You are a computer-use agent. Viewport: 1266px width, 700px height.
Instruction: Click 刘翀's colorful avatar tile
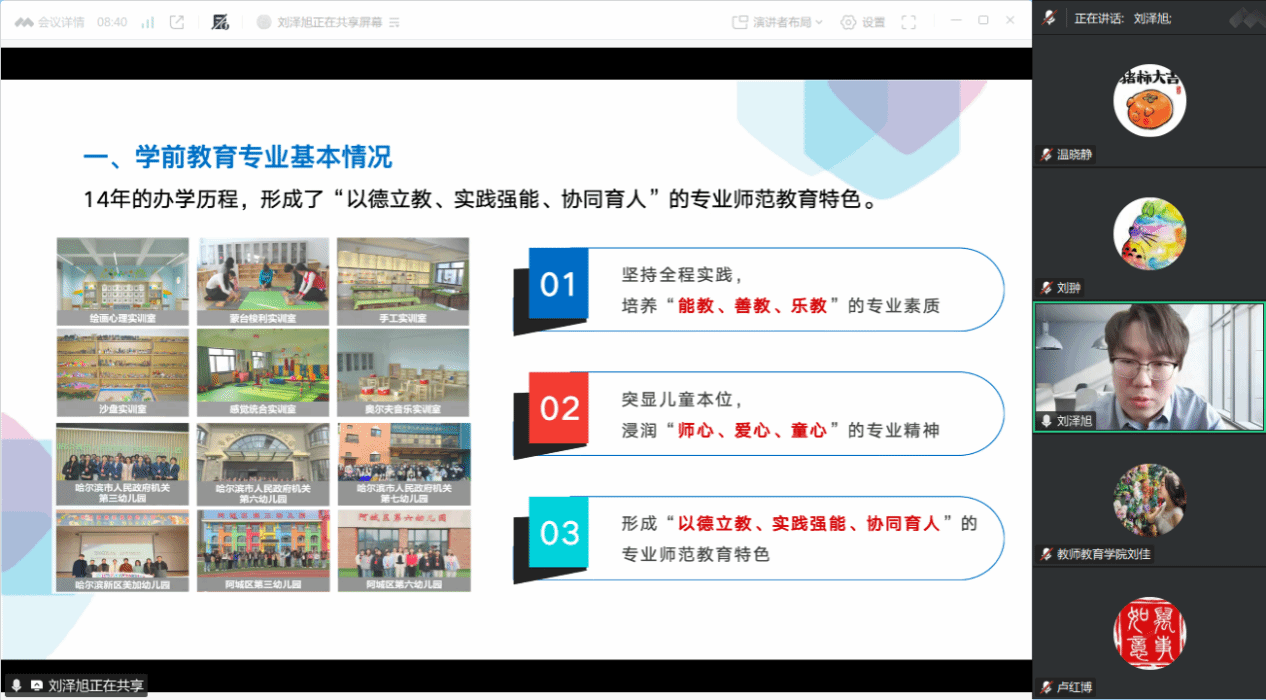point(1149,234)
